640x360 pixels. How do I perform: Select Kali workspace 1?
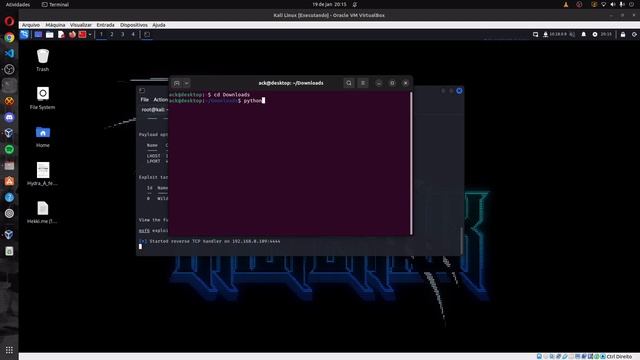click(x=101, y=35)
